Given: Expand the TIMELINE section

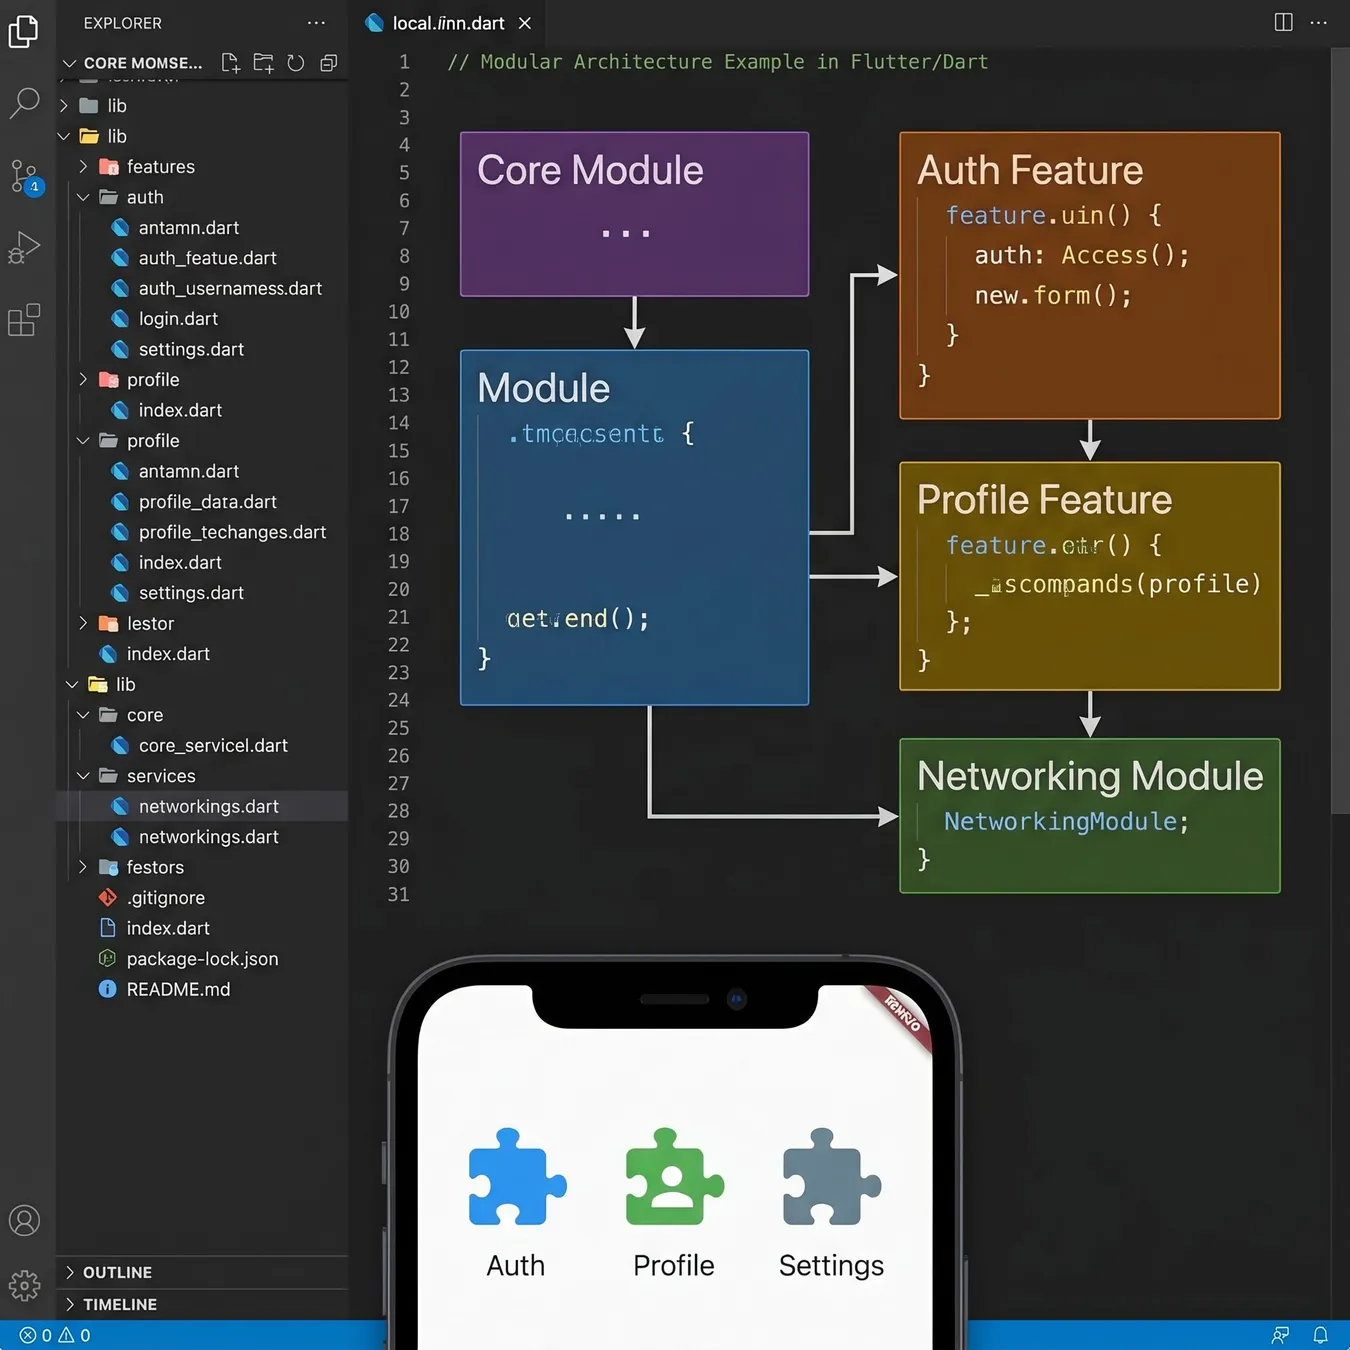Looking at the screenshot, I should pyautogui.click(x=202, y=1305).
